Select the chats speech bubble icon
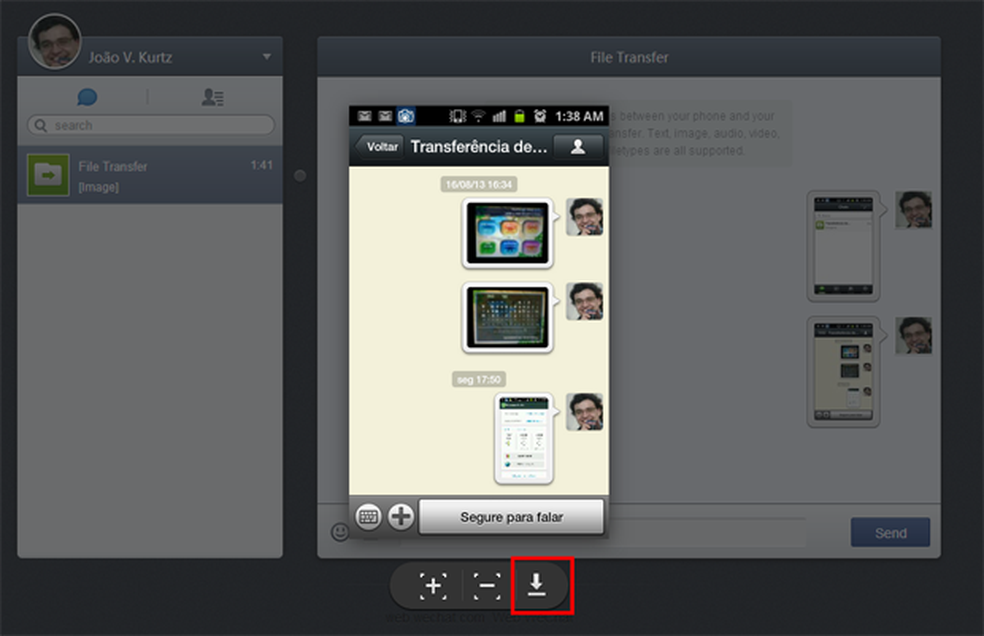Viewport: 984px width, 636px height. tap(88, 97)
